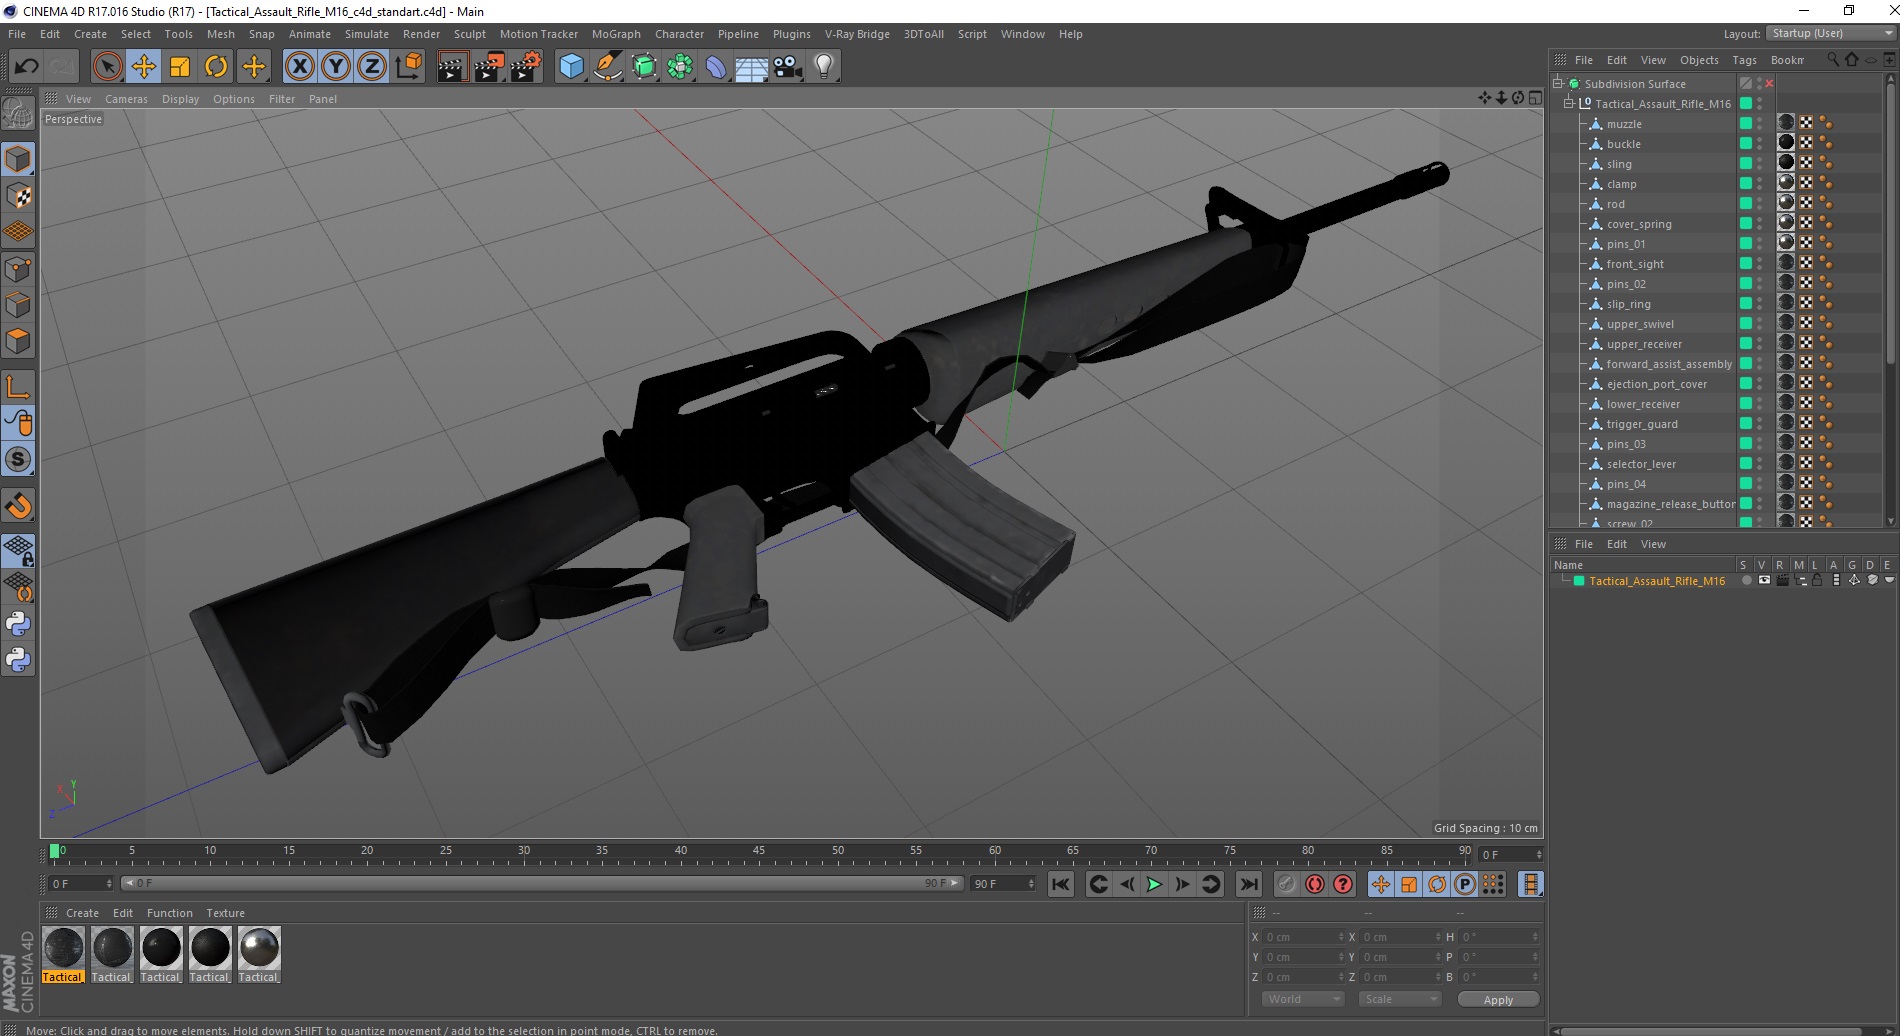Go to end of animation
Viewport: 1900px width, 1036px height.
pos(1249,884)
